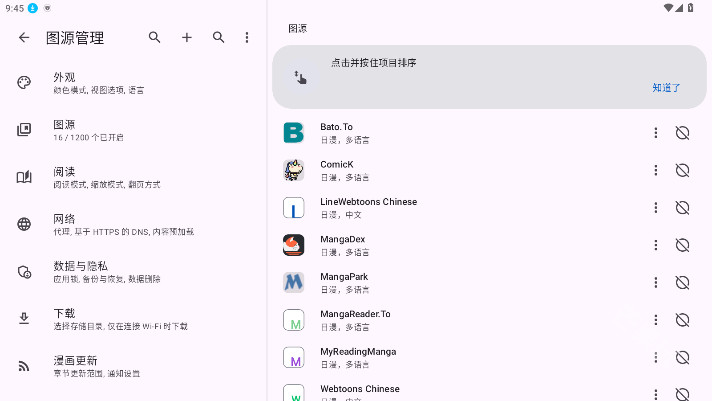Go back using the arrow beside 图源管理
Viewport: 712px width, 401px height.
[x=24, y=38]
